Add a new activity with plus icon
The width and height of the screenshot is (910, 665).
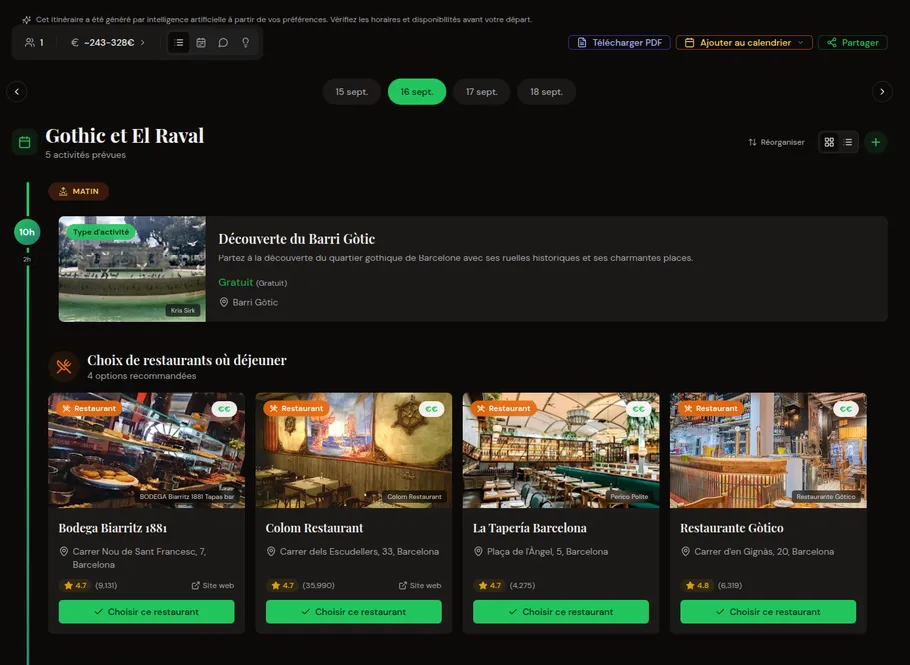876,142
